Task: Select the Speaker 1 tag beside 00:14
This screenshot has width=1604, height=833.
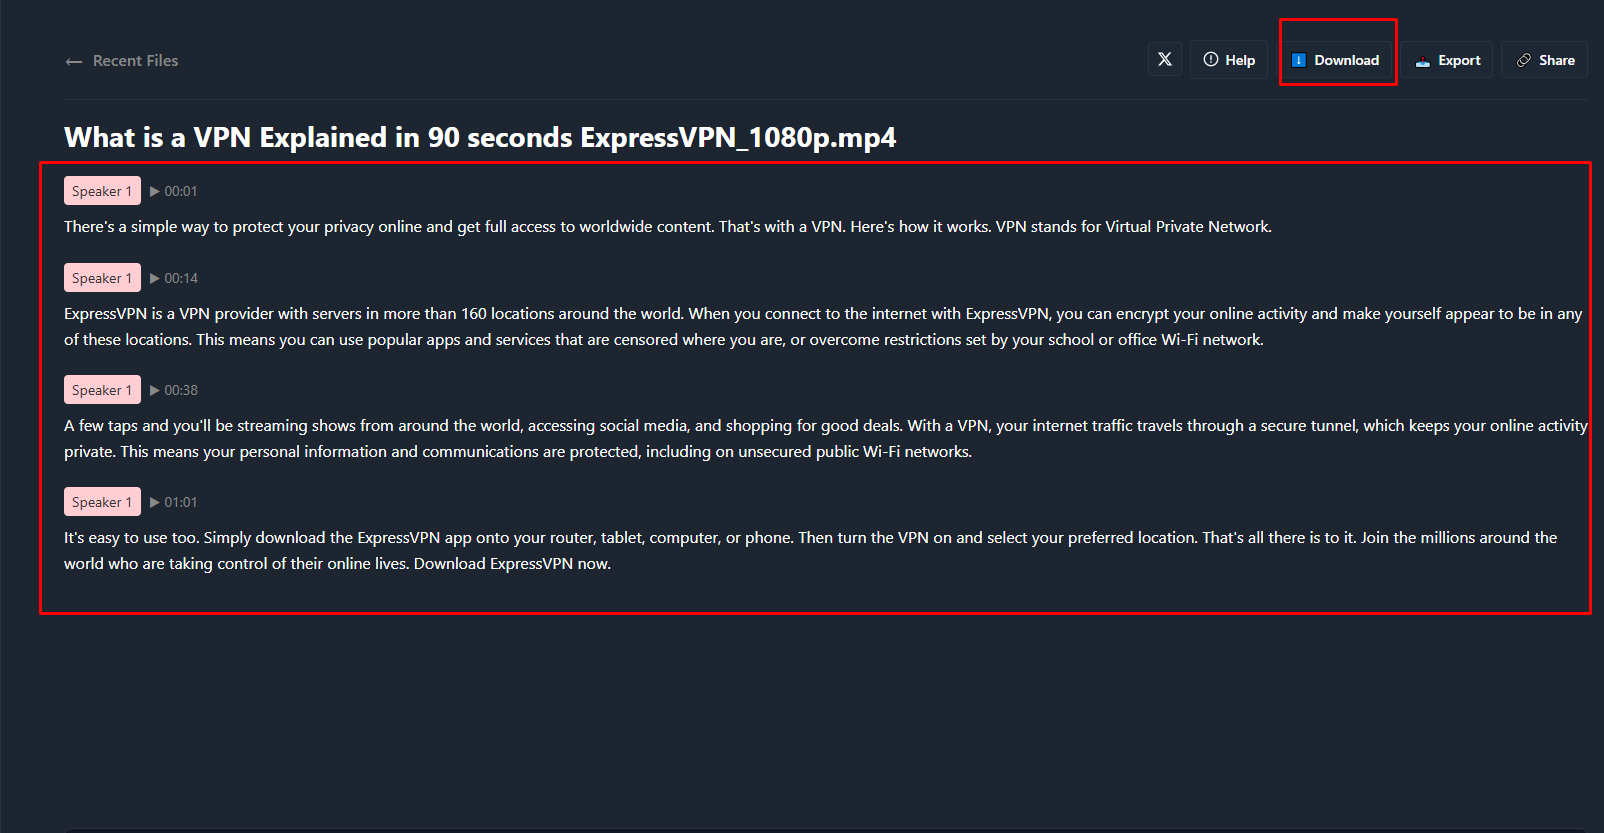Action: [x=102, y=278]
